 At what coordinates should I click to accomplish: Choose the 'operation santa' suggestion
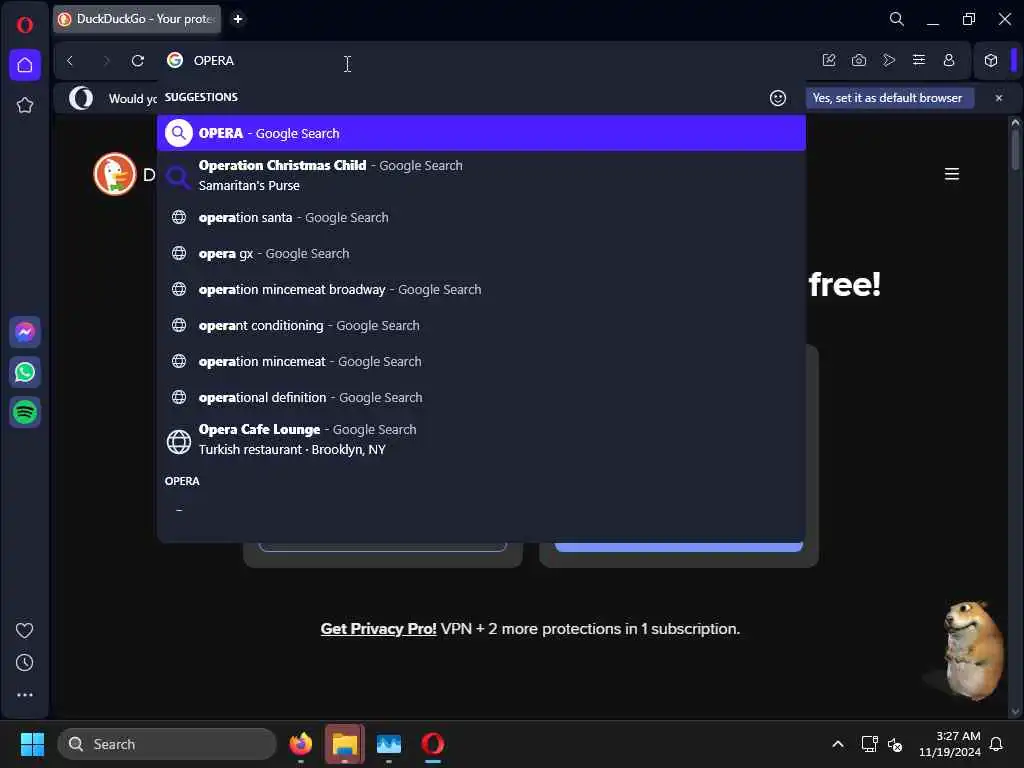click(481, 217)
